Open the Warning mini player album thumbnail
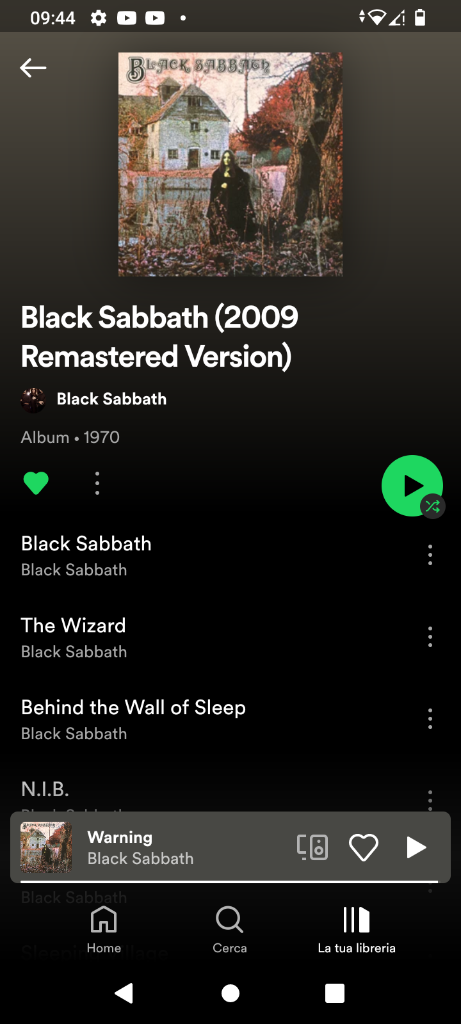The image size is (461, 1024). point(46,847)
